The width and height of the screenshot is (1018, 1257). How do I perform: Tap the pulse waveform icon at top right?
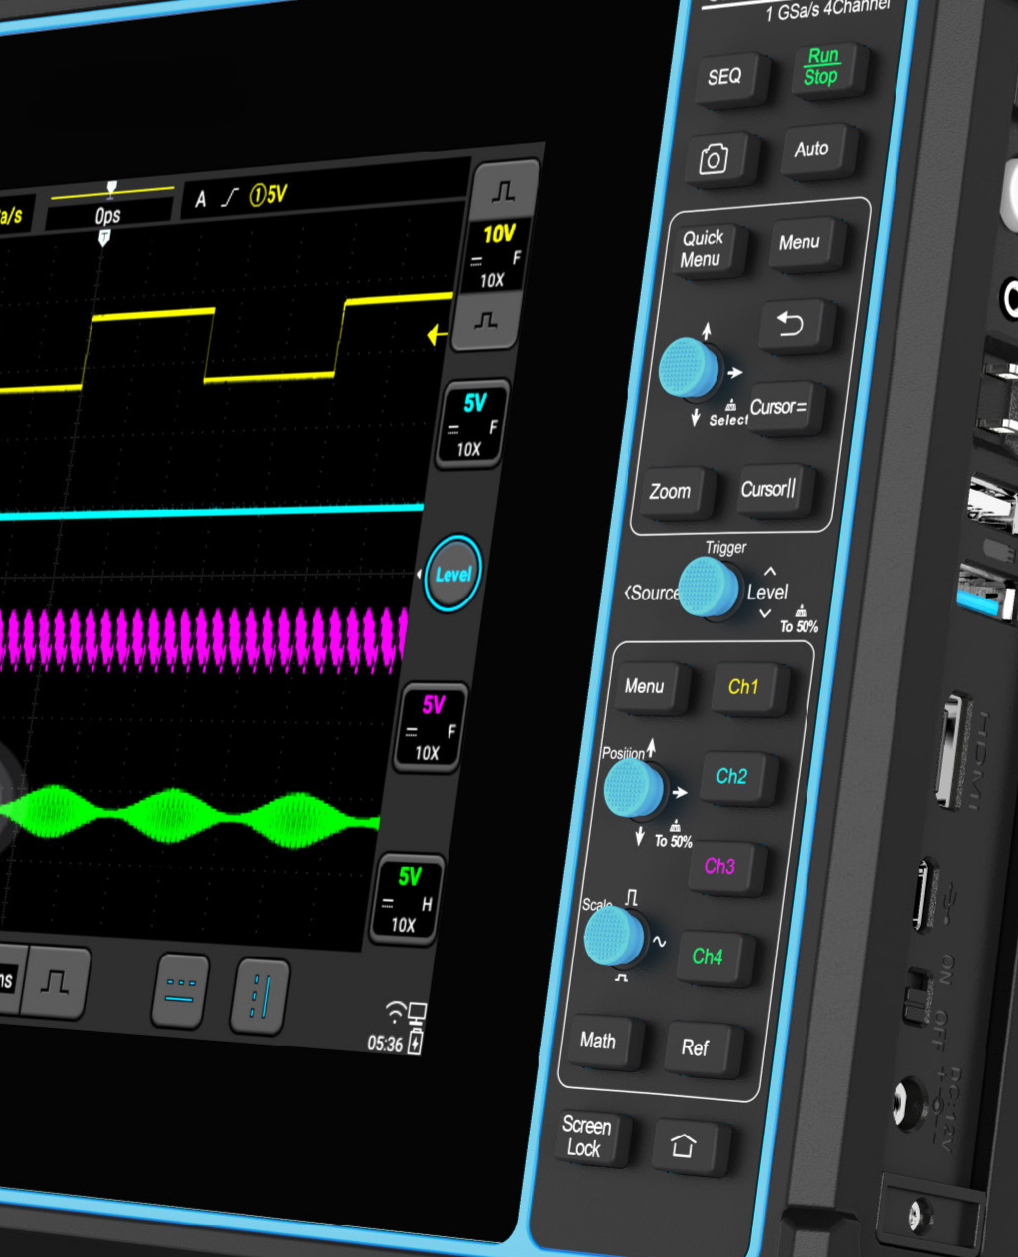click(x=505, y=190)
